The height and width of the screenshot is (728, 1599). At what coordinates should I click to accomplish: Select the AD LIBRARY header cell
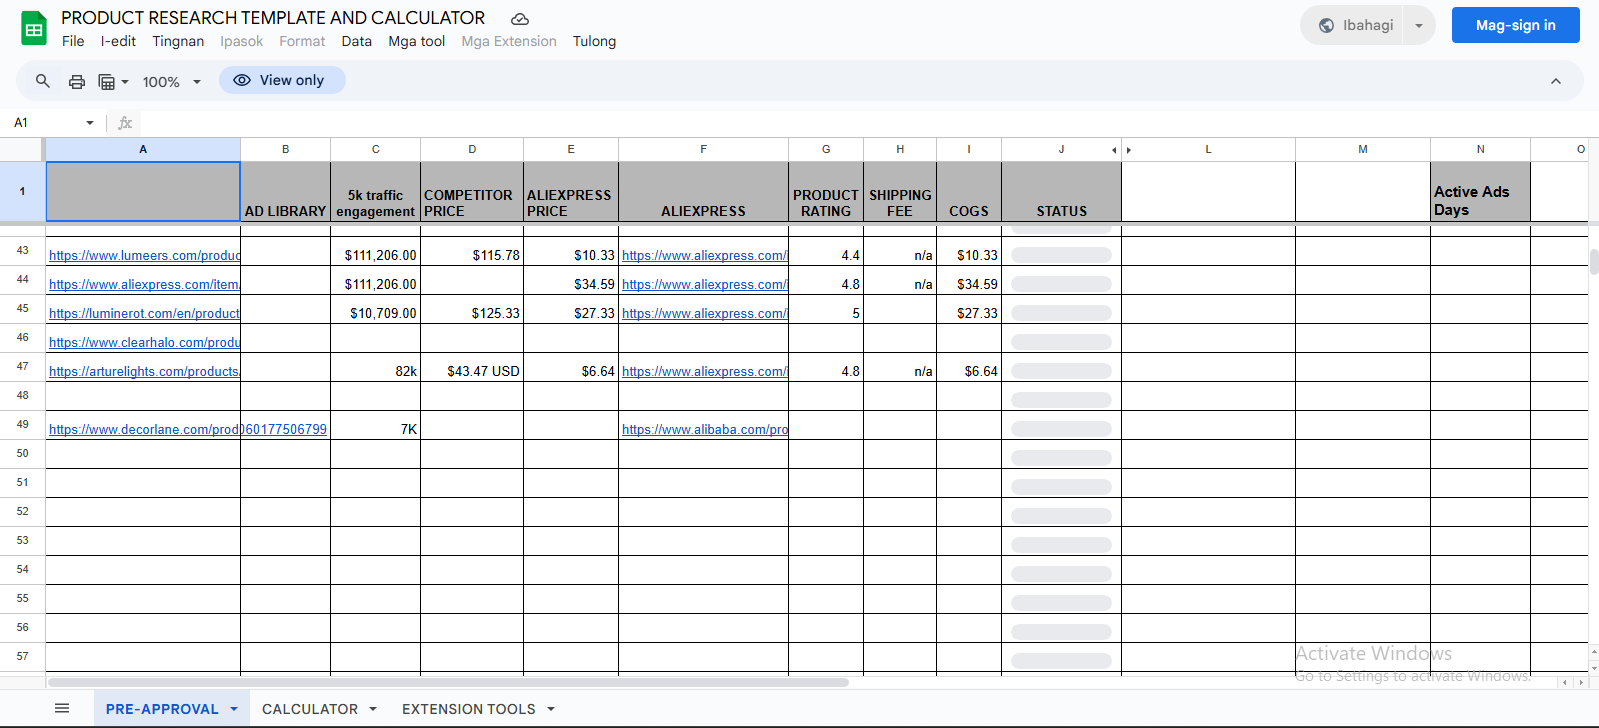pyautogui.click(x=285, y=192)
